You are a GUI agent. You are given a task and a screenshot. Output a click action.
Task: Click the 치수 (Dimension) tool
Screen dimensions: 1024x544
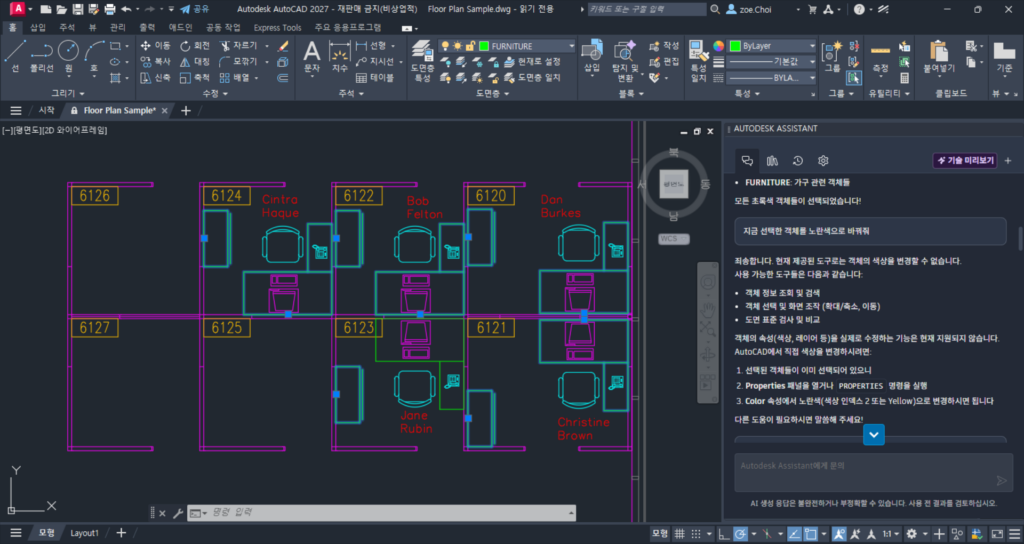click(x=340, y=56)
